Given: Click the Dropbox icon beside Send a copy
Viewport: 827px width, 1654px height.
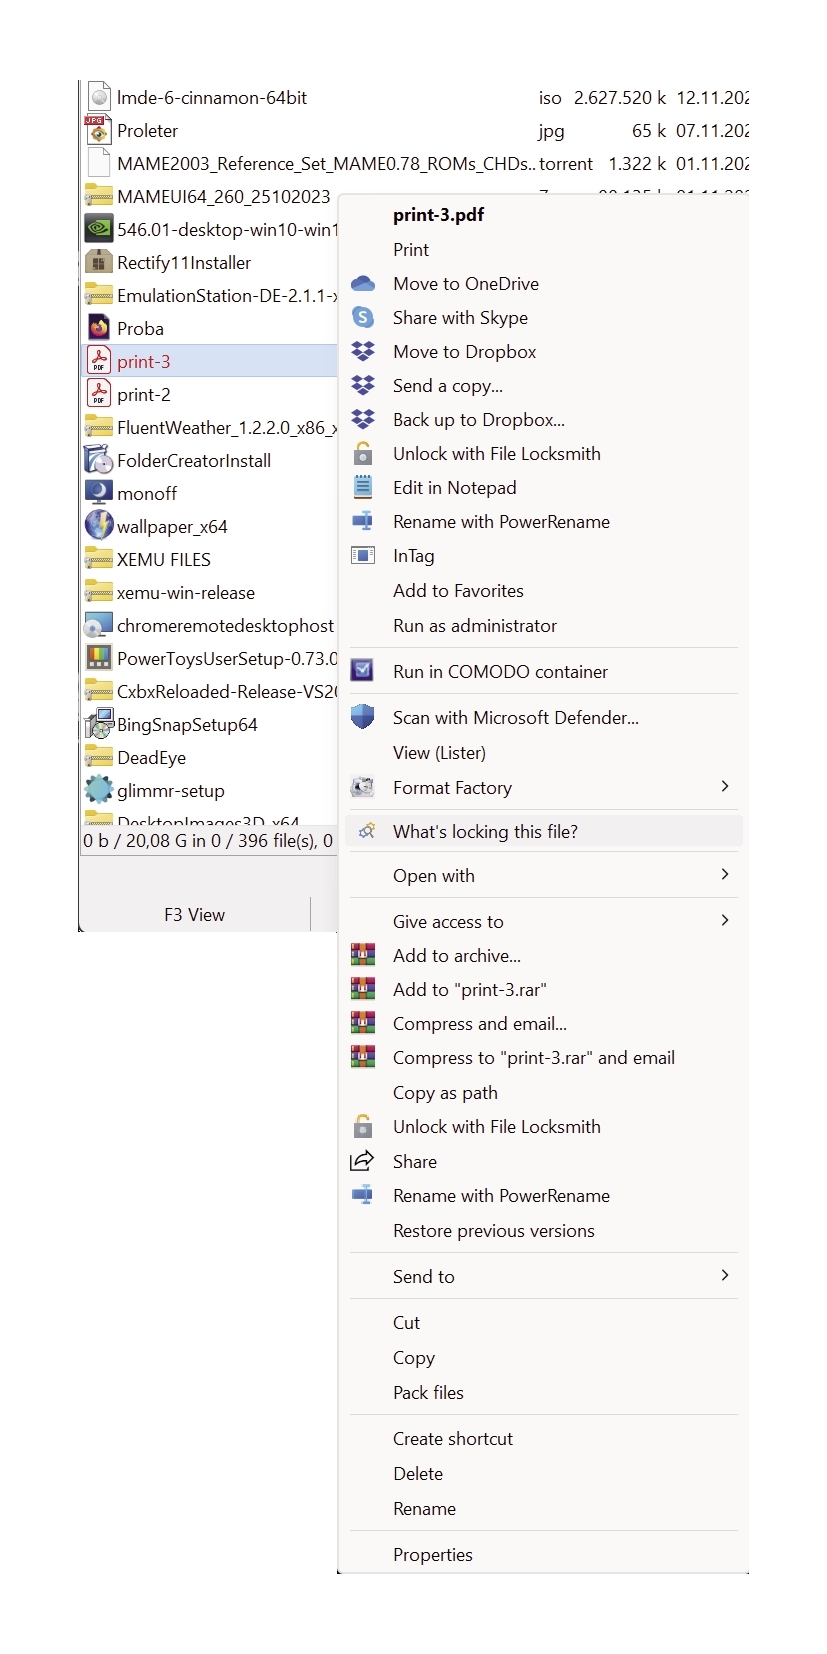Looking at the screenshot, I should 363,386.
